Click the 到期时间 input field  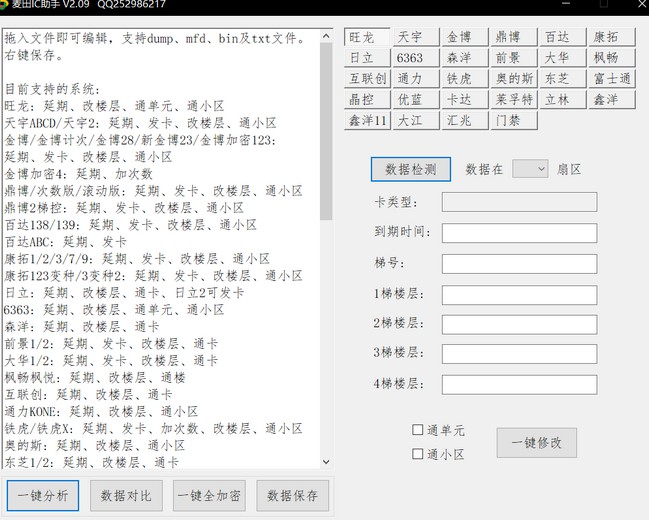click(x=519, y=233)
